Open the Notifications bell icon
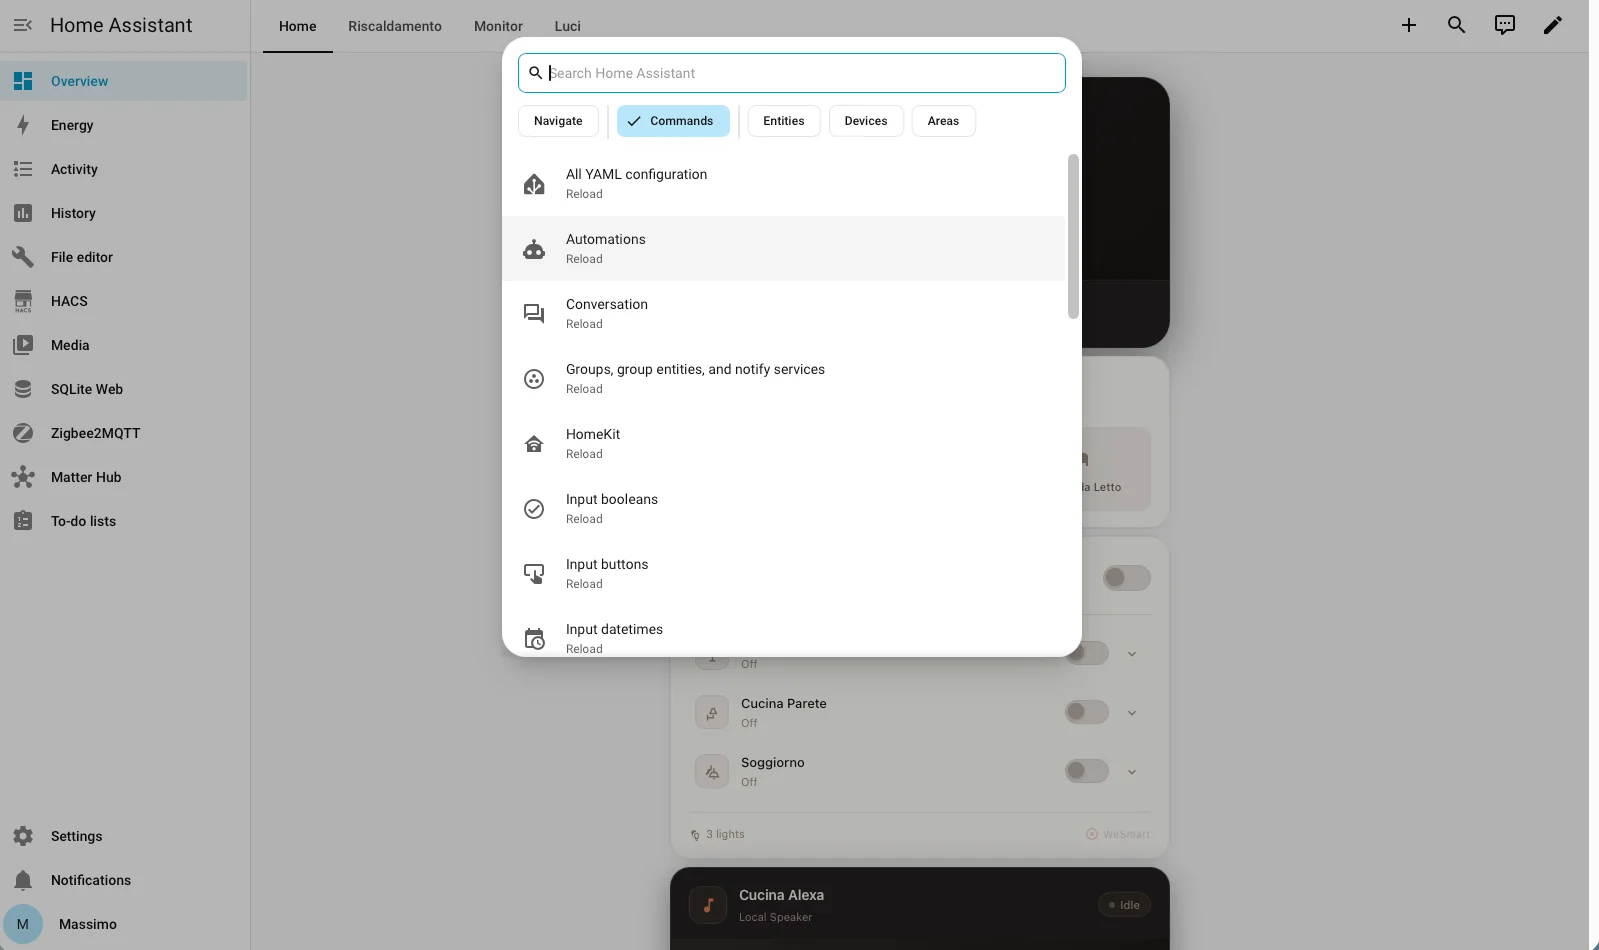The height and width of the screenshot is (950, 1599). pyautogui.click(x=23, y=880)
